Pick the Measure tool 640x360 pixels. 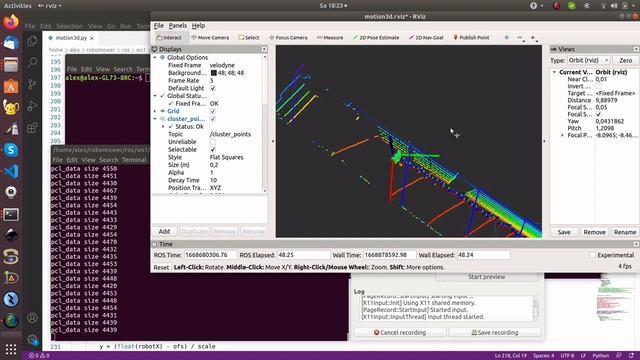[x=330, y=38]
